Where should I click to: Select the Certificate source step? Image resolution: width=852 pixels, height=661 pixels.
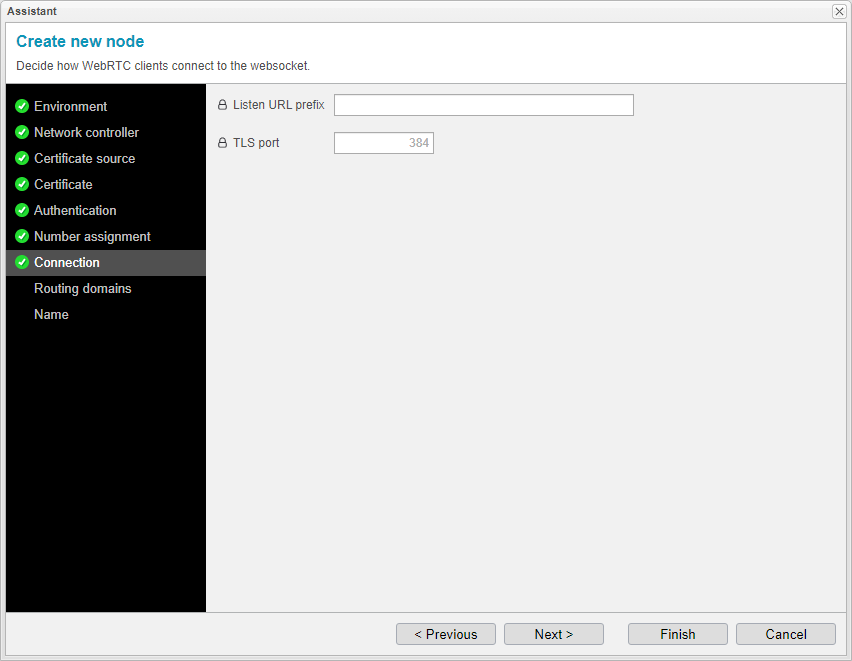click(x=84, y=158)
